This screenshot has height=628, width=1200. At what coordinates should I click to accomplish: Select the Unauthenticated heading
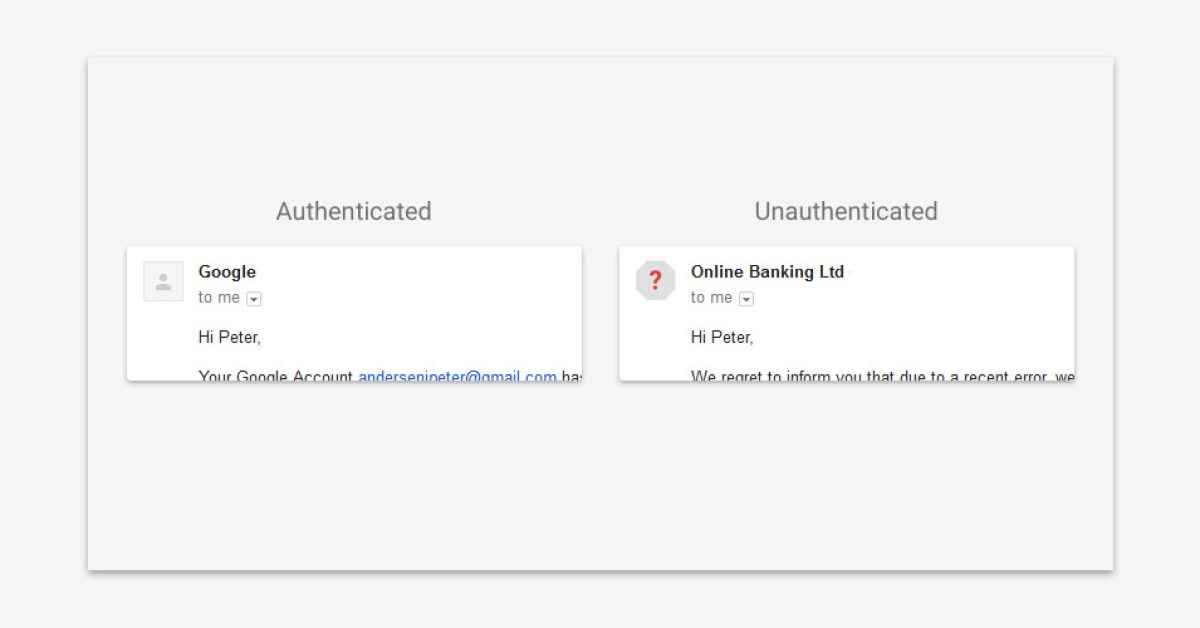(x=846, y=212)
